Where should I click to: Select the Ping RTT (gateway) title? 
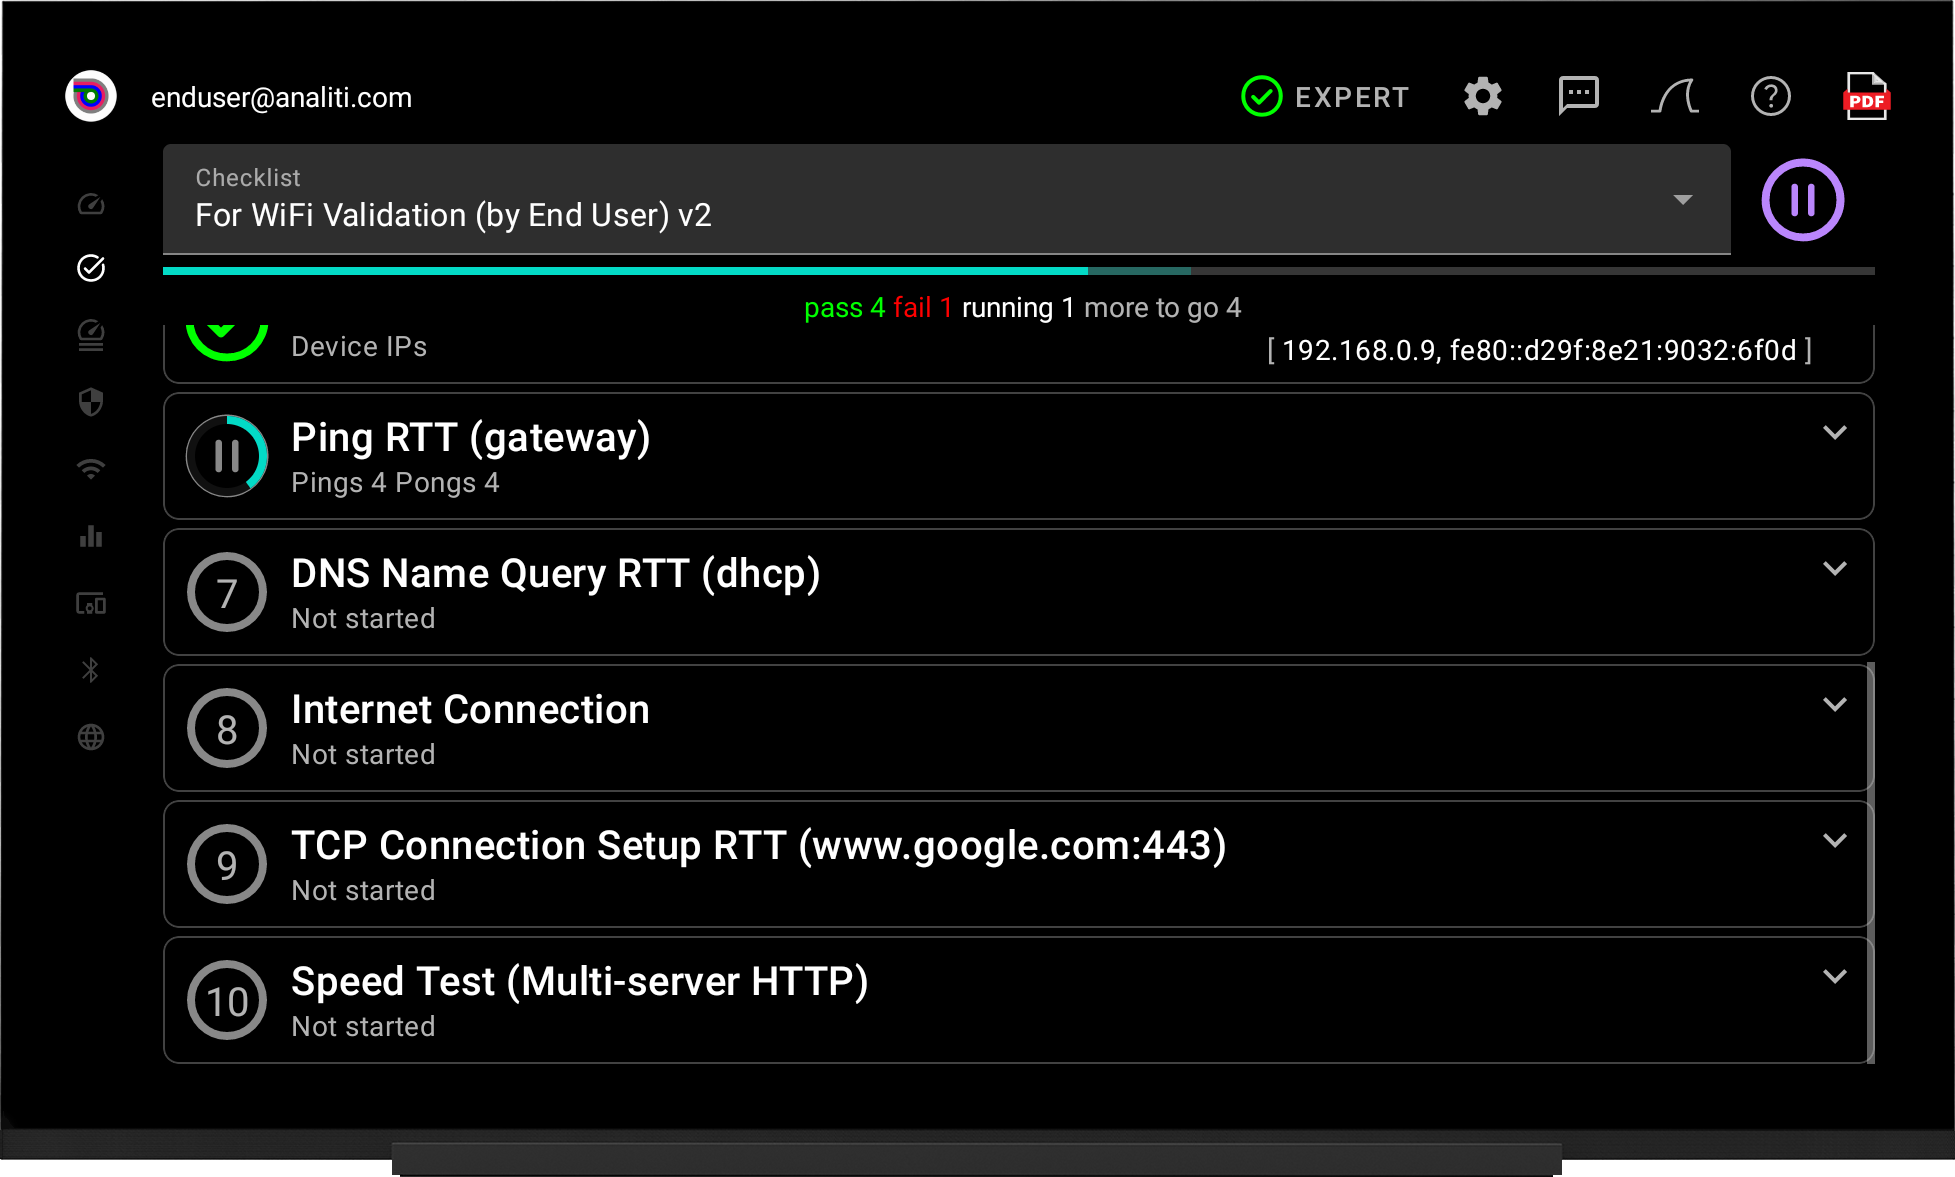point(471,438)
